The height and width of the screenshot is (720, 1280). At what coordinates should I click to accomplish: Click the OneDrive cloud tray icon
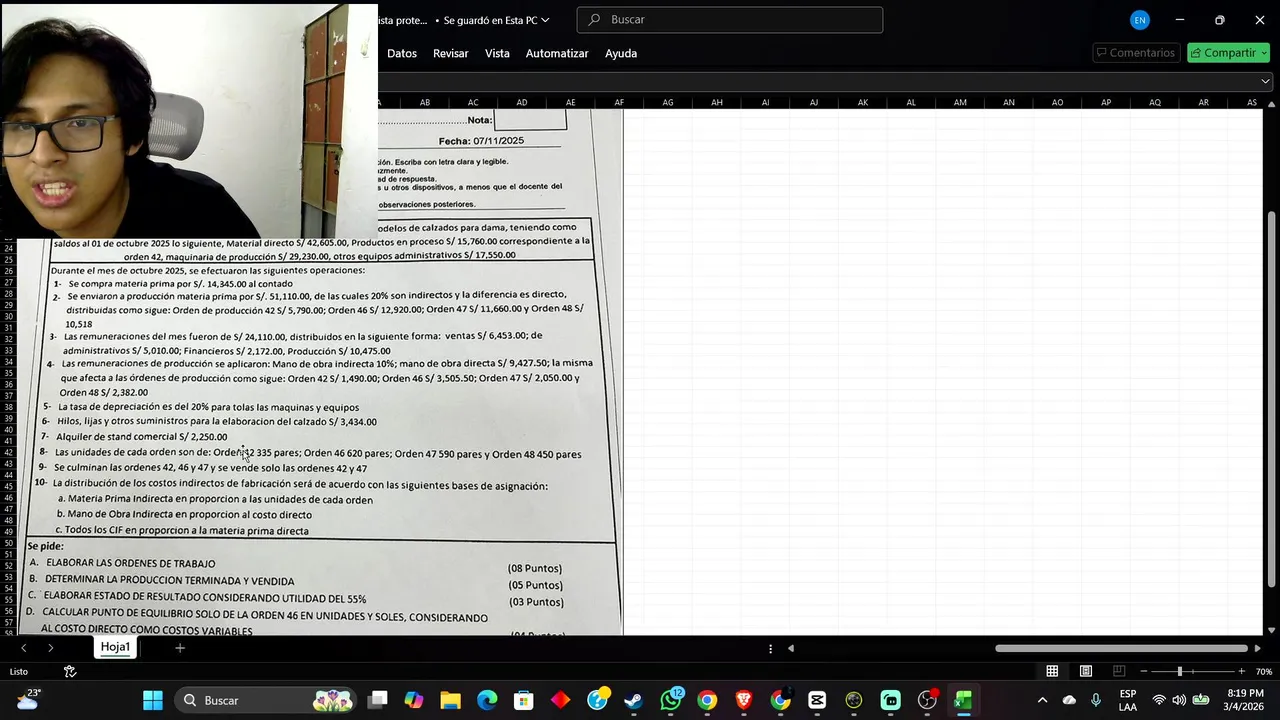(1069, 700)
